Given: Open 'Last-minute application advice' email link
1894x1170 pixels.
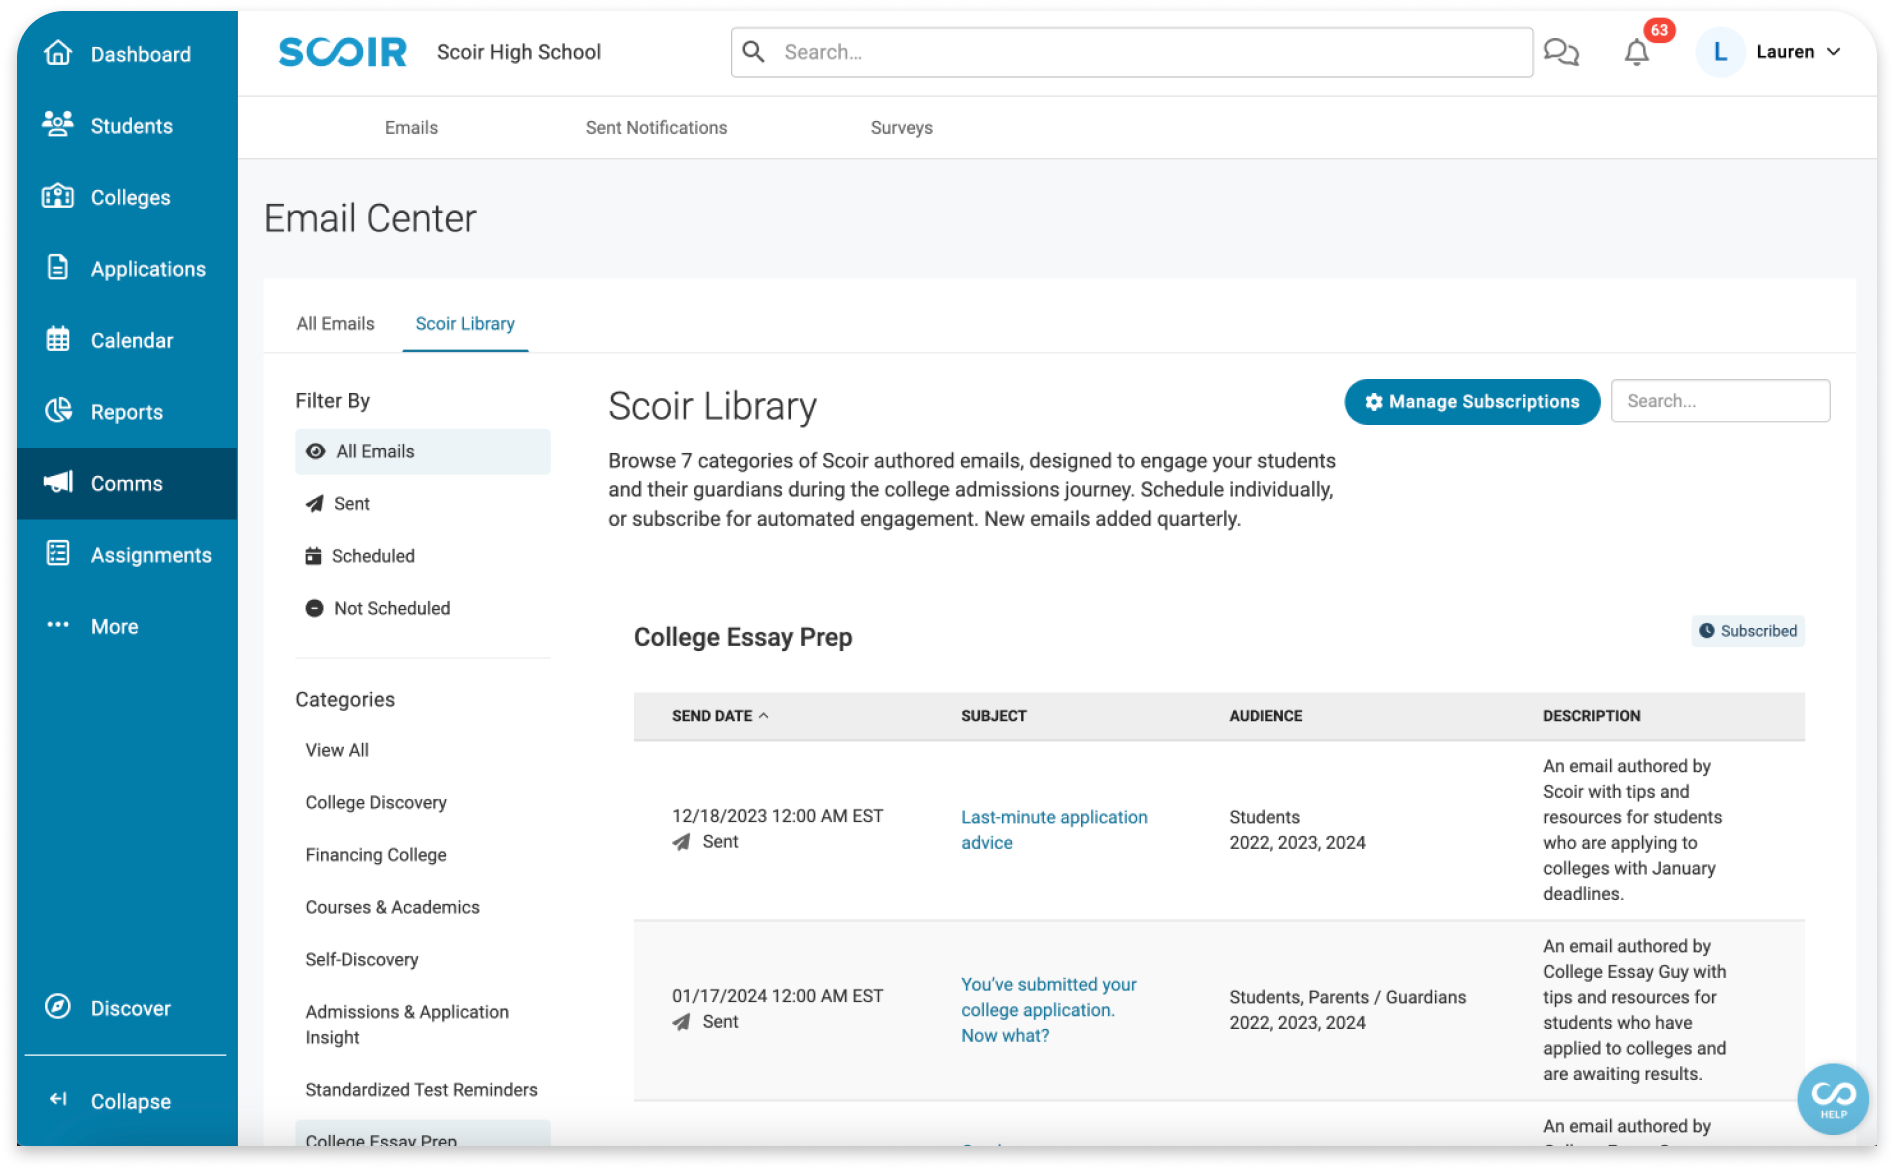Looking at the screenshot, I should 1054,830.
